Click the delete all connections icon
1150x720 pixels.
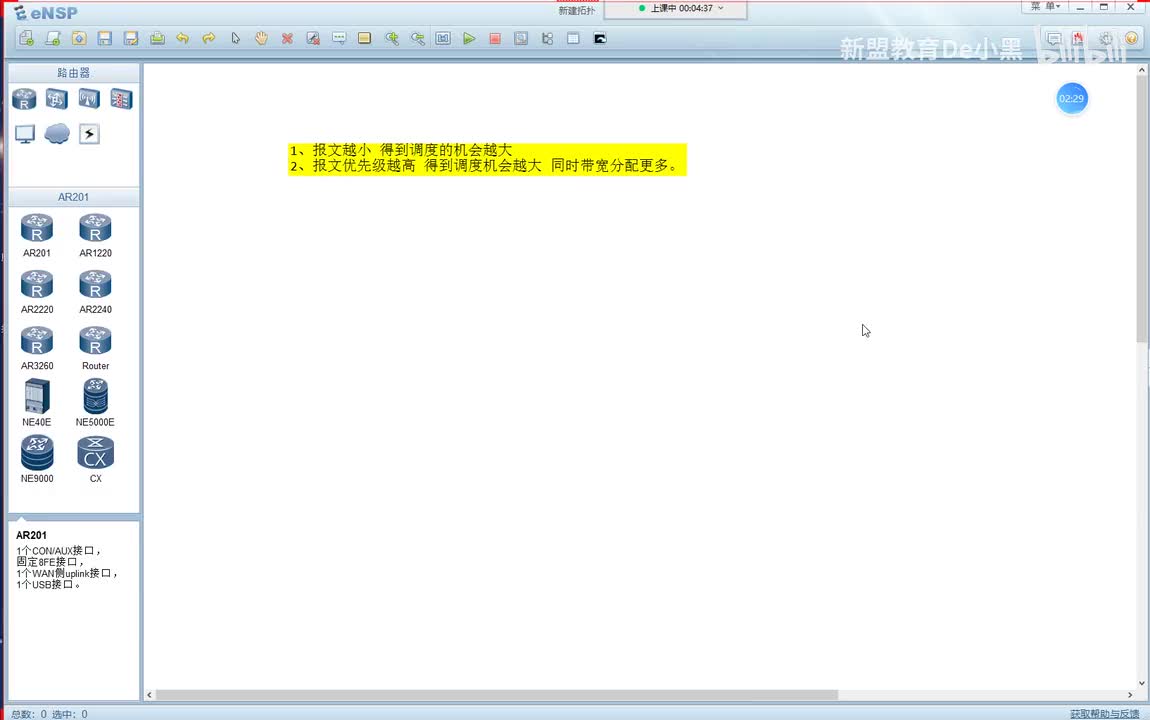tap(313, 38)
